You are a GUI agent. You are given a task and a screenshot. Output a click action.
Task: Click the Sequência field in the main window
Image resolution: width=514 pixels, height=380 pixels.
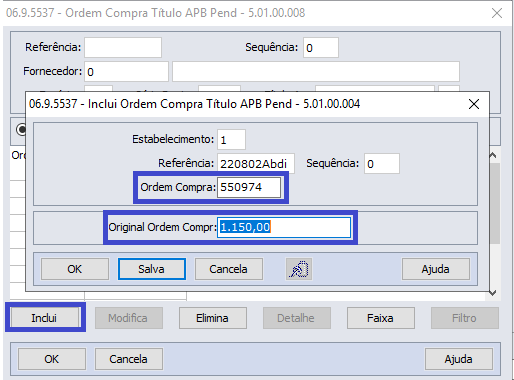pyautogui.click(x=321, y=47)
